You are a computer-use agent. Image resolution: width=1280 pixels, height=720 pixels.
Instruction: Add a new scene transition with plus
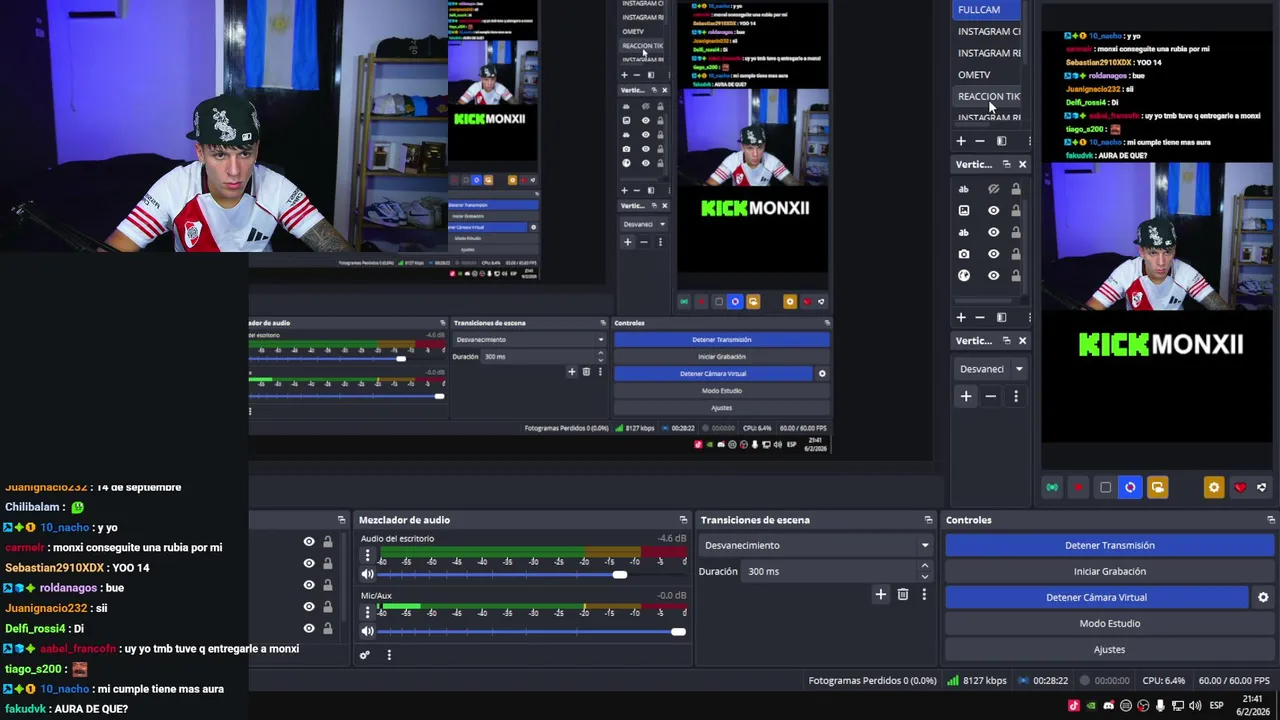pyautogui.click(x=881, y=594)
